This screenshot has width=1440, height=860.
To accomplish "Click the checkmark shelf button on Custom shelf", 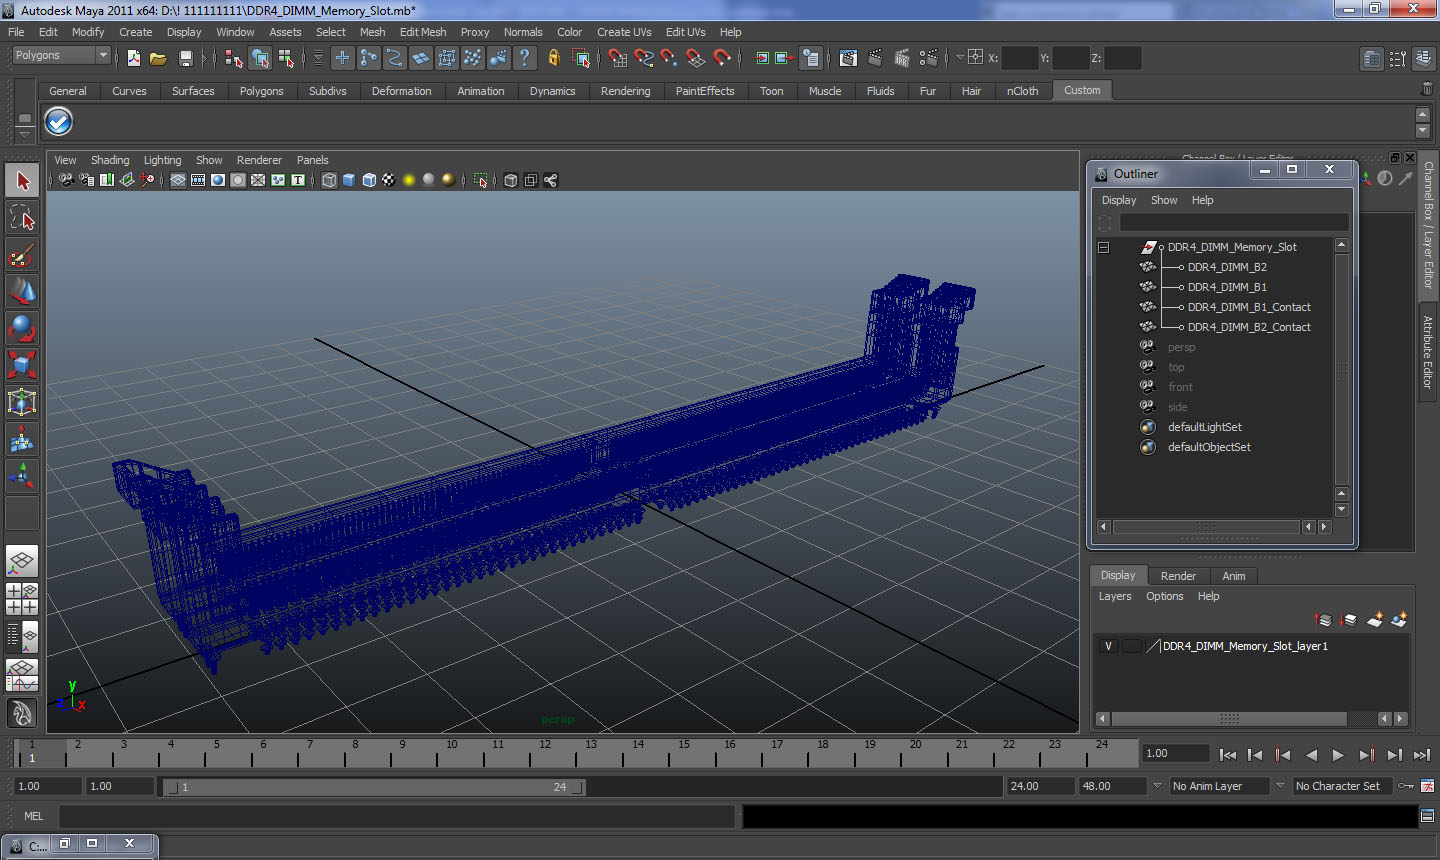I will coord(59,122).
